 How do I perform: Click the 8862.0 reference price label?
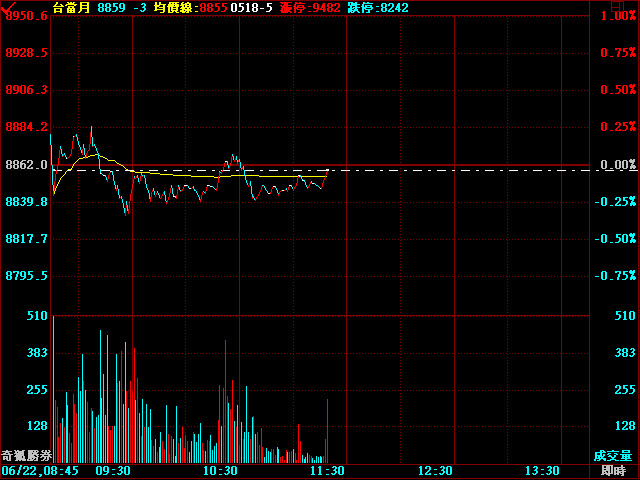[x=26, y=165]
